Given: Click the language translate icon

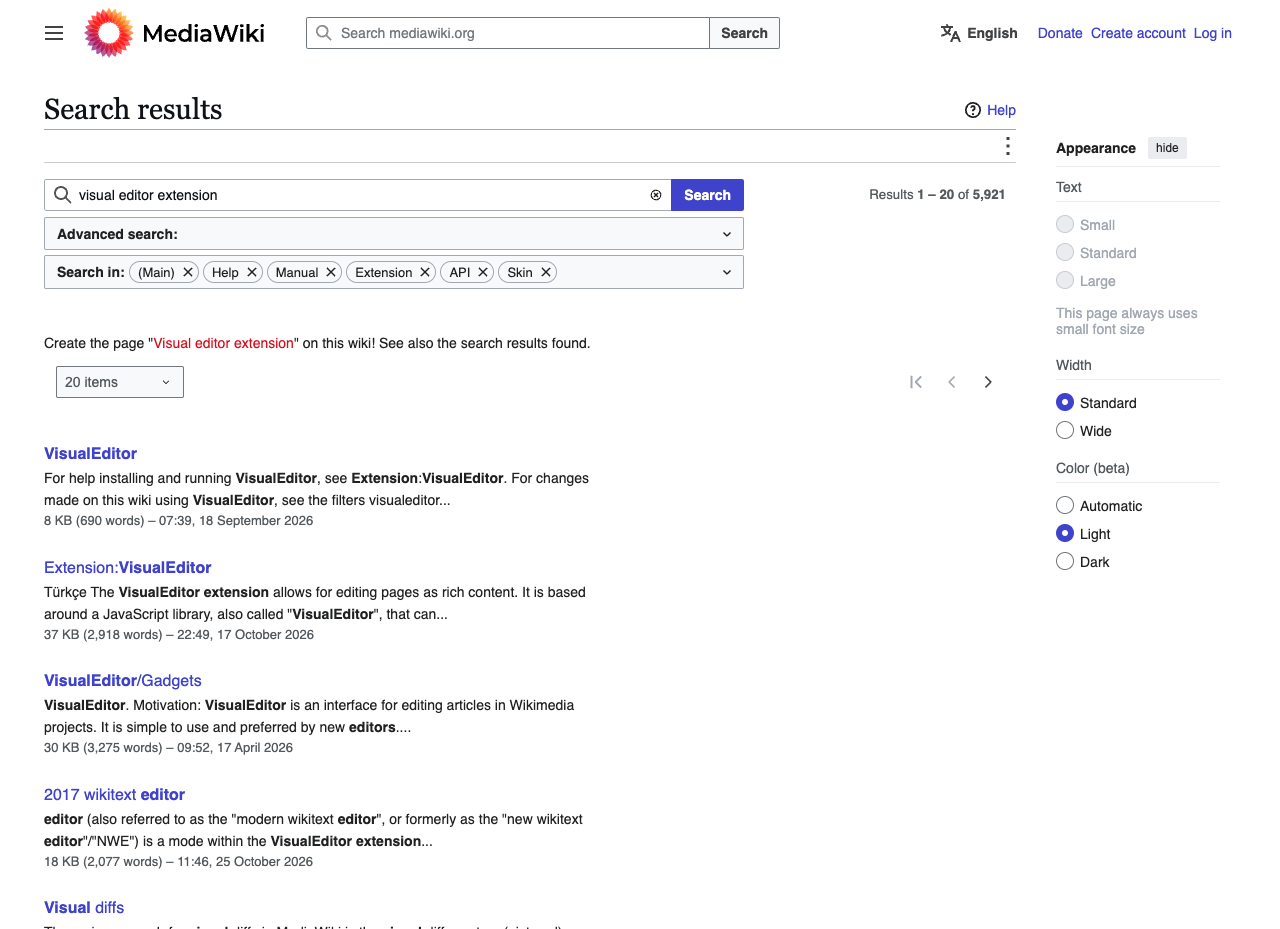Looking at the screenshot, I should click(x=950, y=33).
